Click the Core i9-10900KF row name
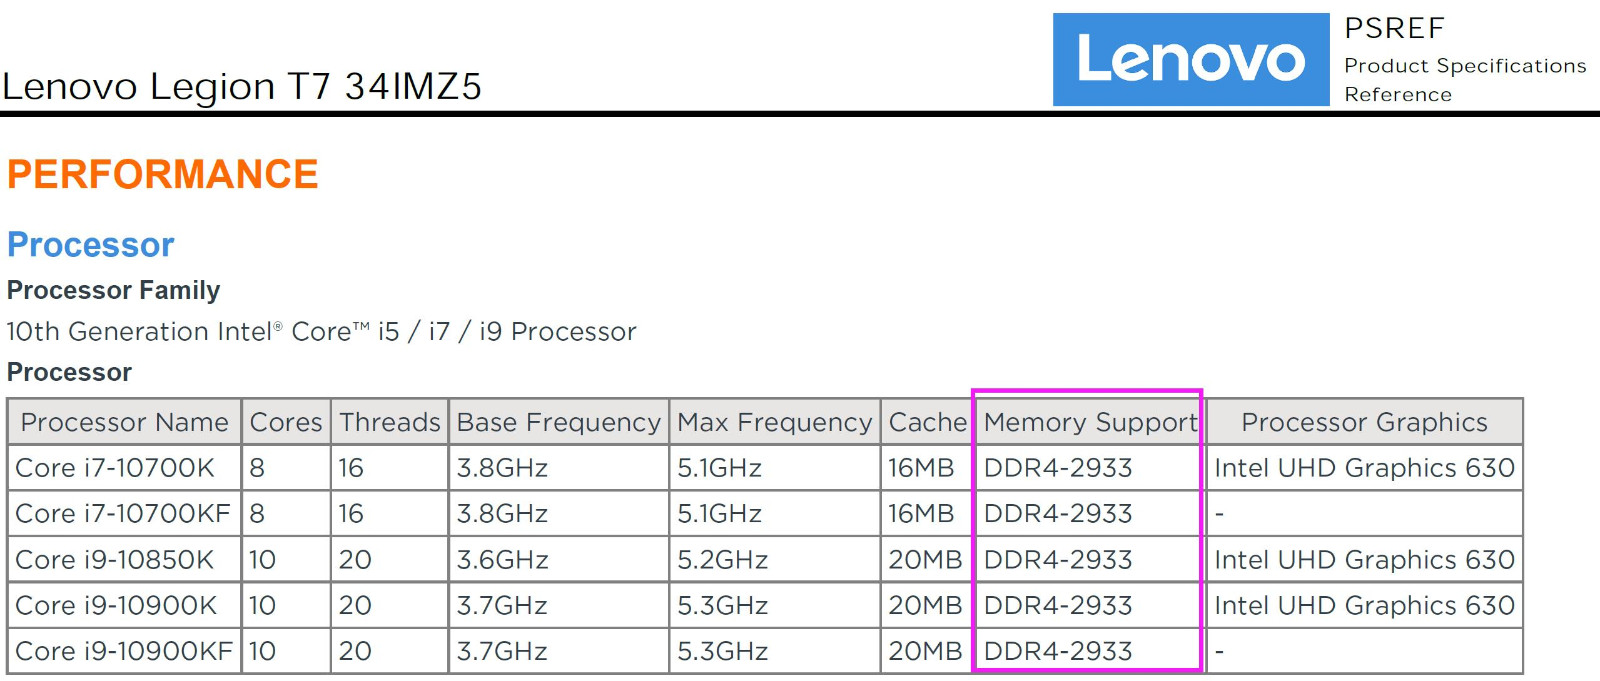Image resolution: width=1600 pixels, height=681 pixels. click(x=124, y=651)
